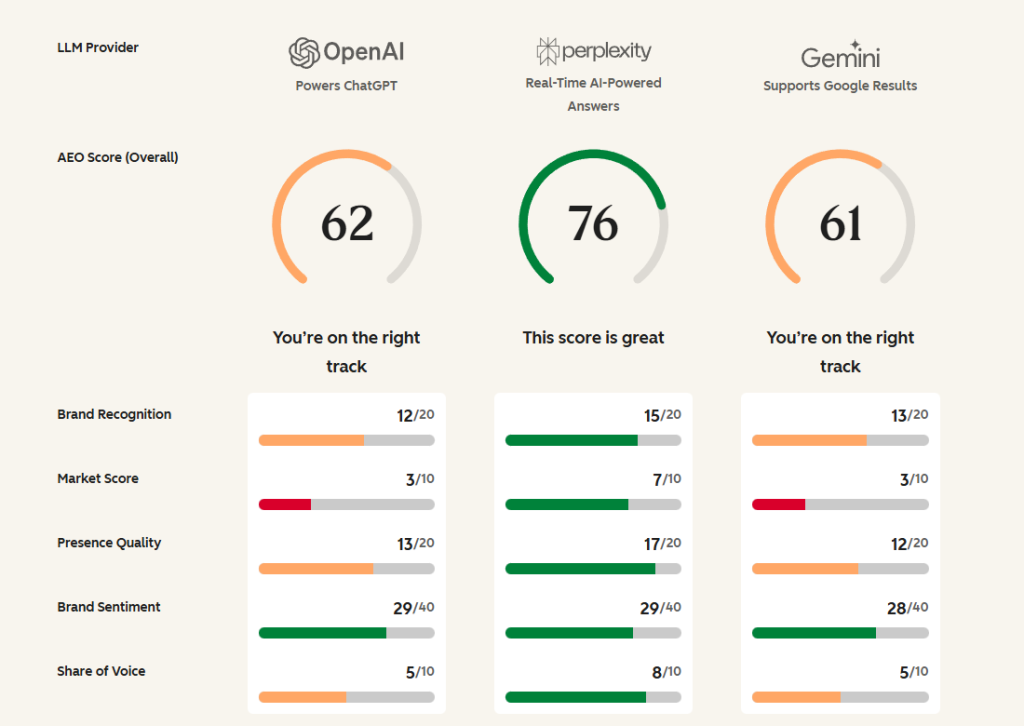The image size is (1024, 726).
Task: Click the Gemini sparkle logo
Action: (856, 46)
